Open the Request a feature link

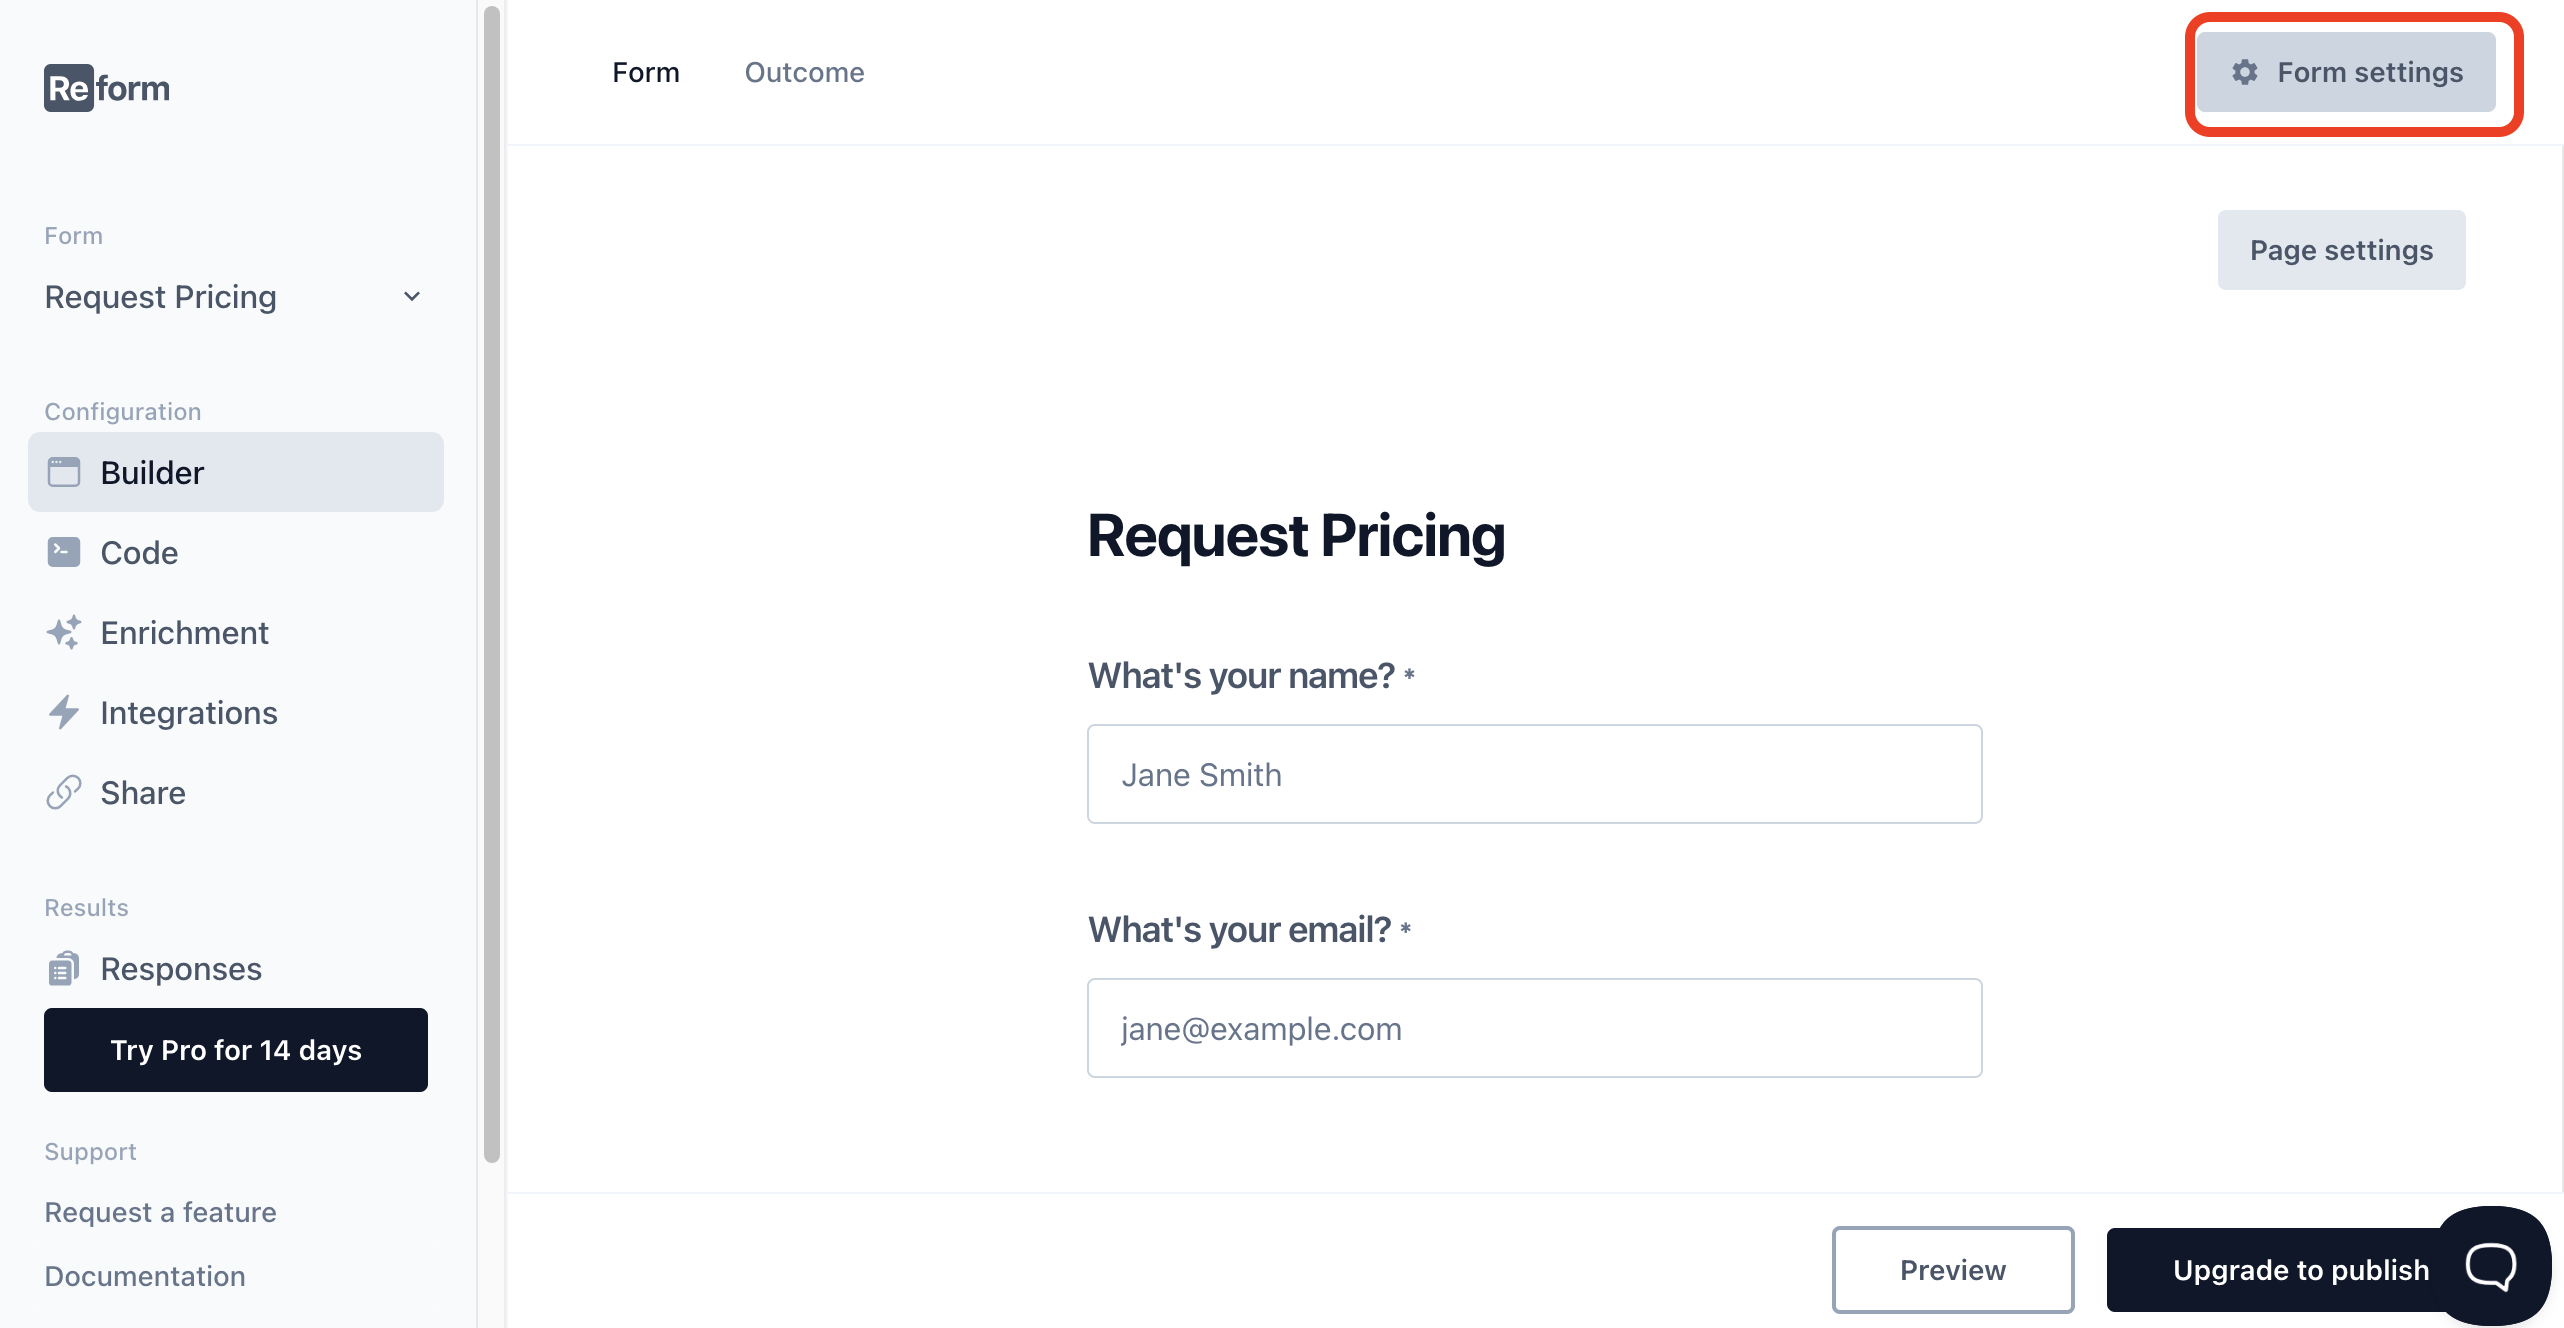(x=161, y=1212)
